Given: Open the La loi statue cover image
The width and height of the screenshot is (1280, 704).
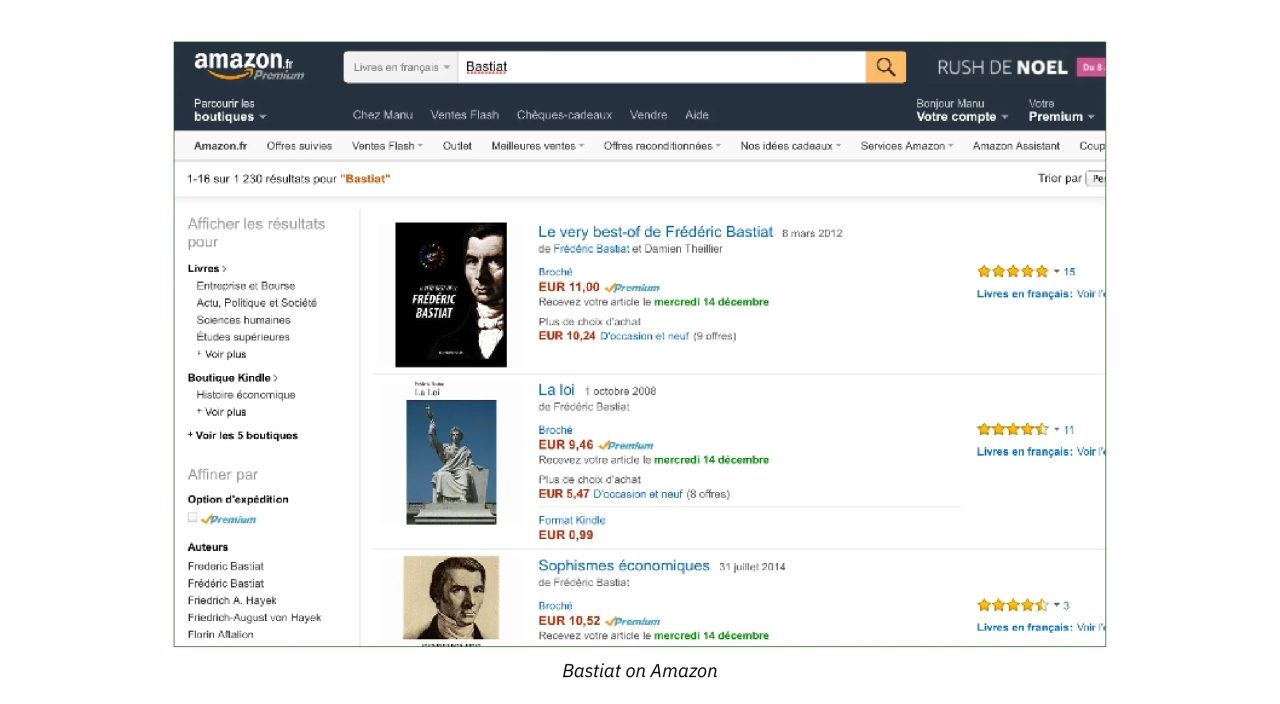Looking at the screenshot, I should coord(451,461).
